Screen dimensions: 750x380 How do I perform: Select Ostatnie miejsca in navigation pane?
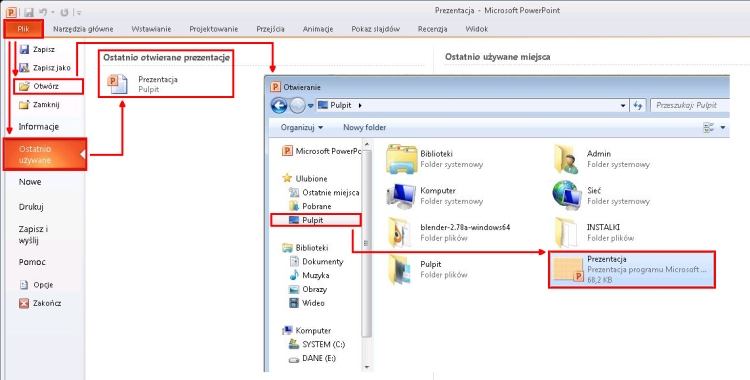[x=324, y=192]
